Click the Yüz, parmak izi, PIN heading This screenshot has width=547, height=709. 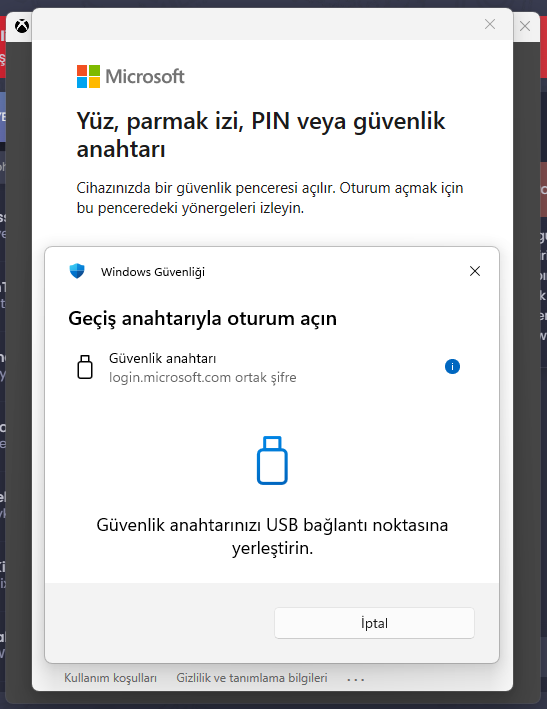[x=261, y=135]
